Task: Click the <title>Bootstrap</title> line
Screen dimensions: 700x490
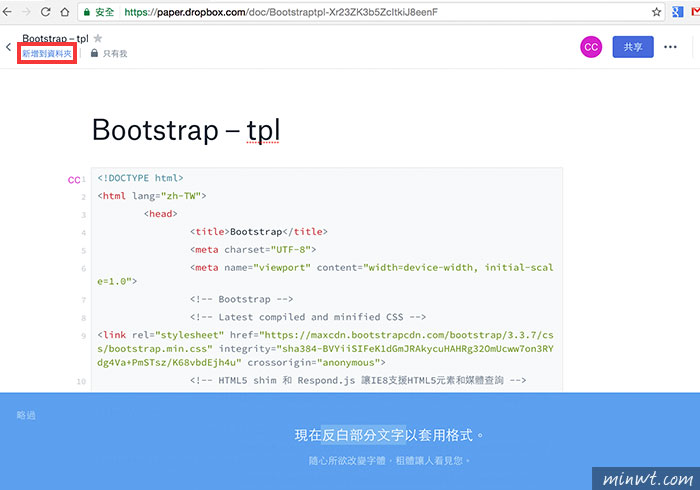Action: pos(259,232)
